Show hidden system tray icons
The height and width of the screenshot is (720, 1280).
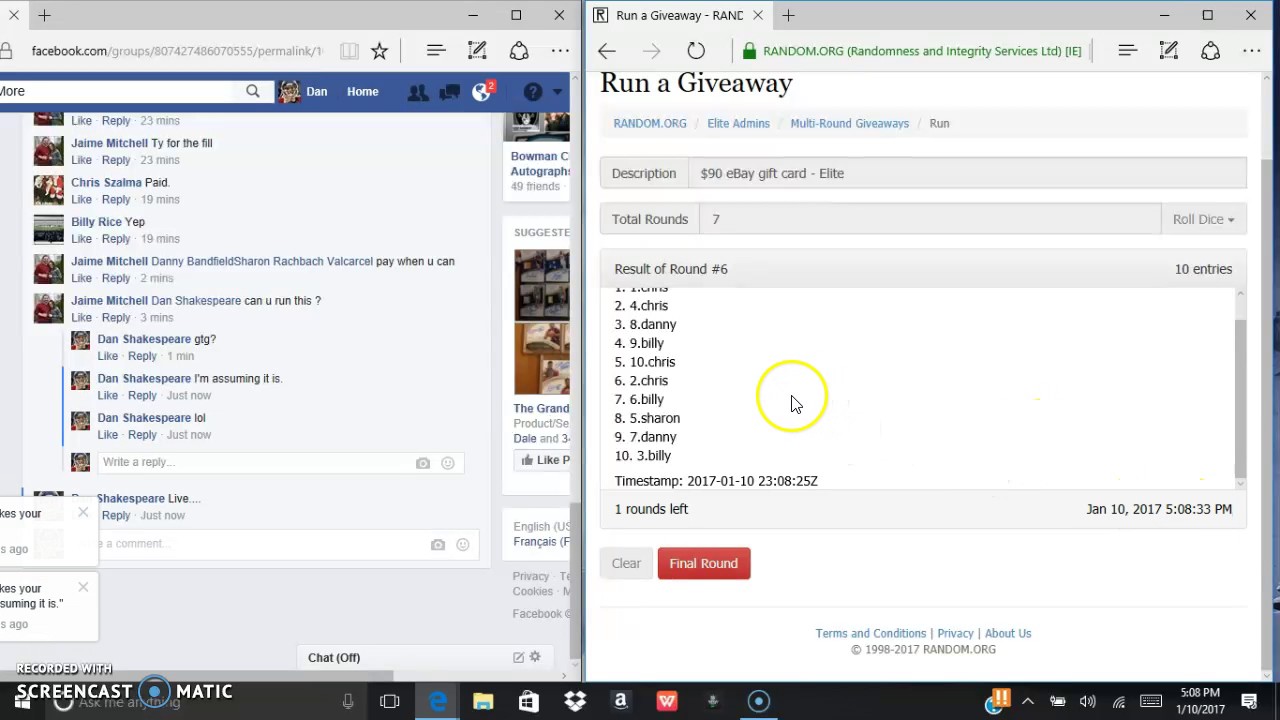click(x=1028, y=701)
